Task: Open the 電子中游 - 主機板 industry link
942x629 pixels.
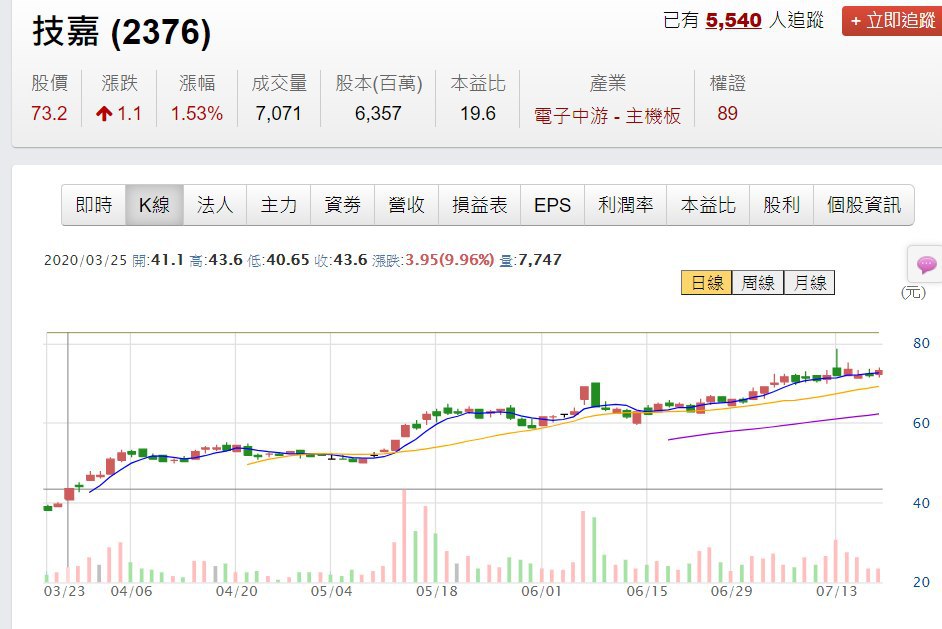Action: [607, 115]
